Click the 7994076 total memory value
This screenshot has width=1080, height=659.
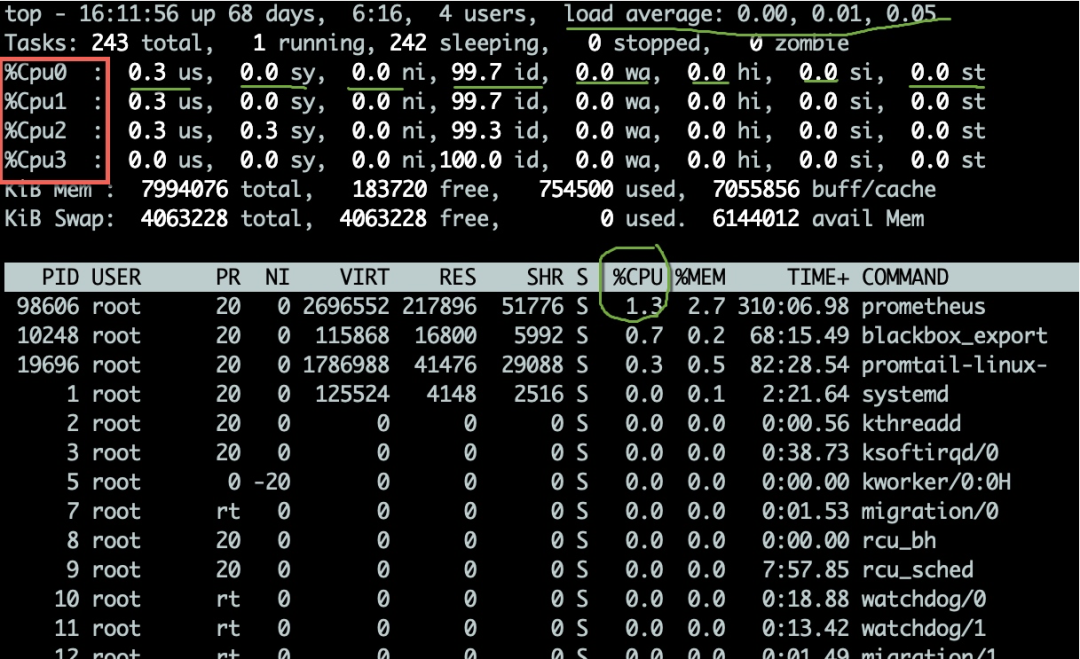pos(185,189)
